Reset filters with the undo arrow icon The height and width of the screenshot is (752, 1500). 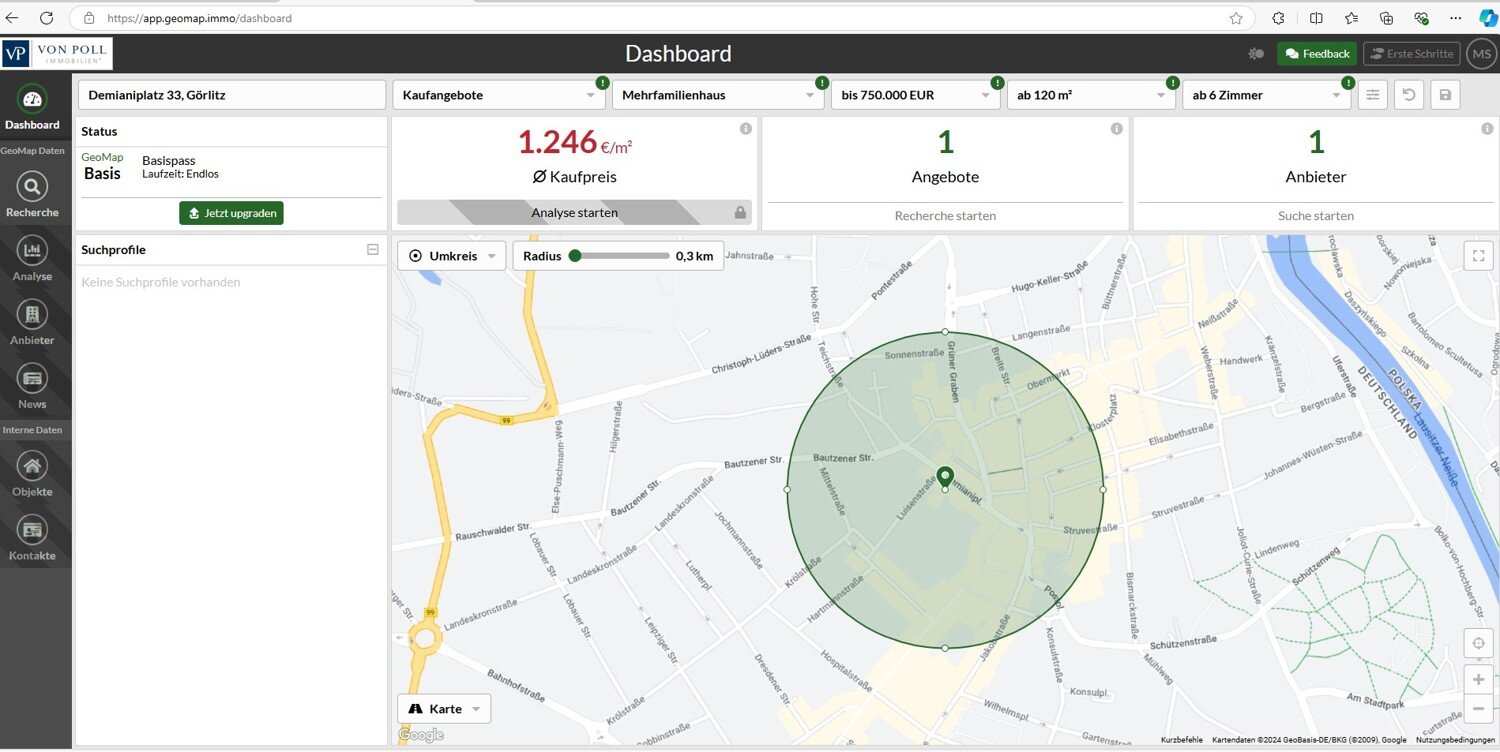[1409, 95]
